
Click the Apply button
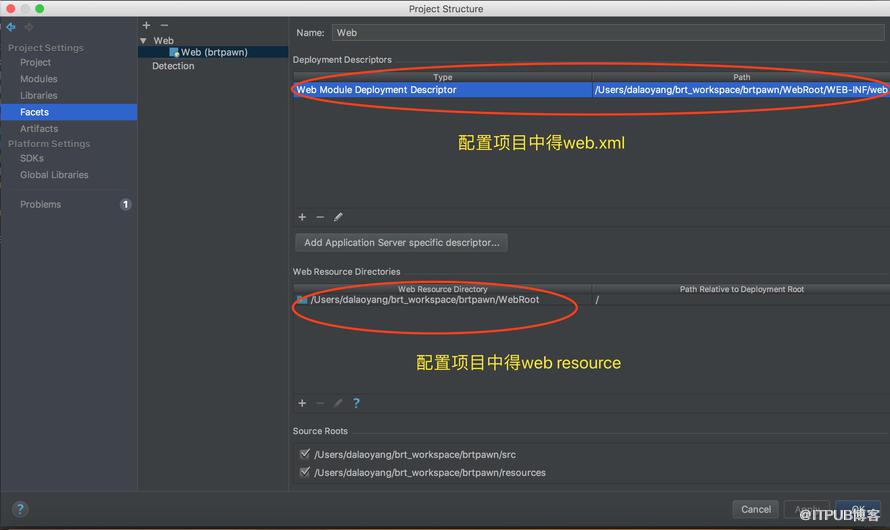coord(807,510)
